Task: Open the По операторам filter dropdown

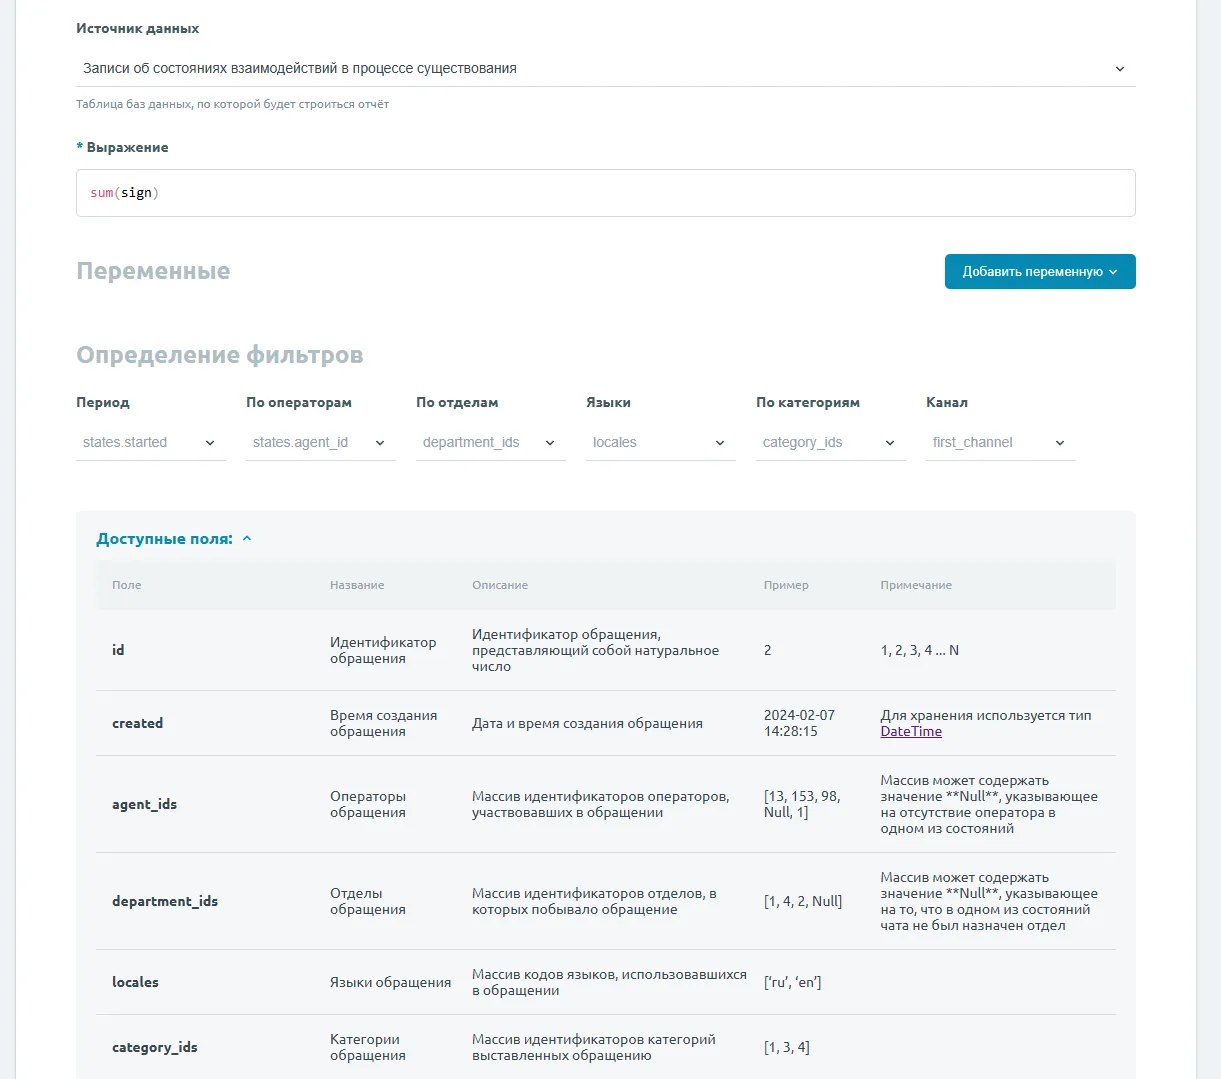Action: point(320,443)
